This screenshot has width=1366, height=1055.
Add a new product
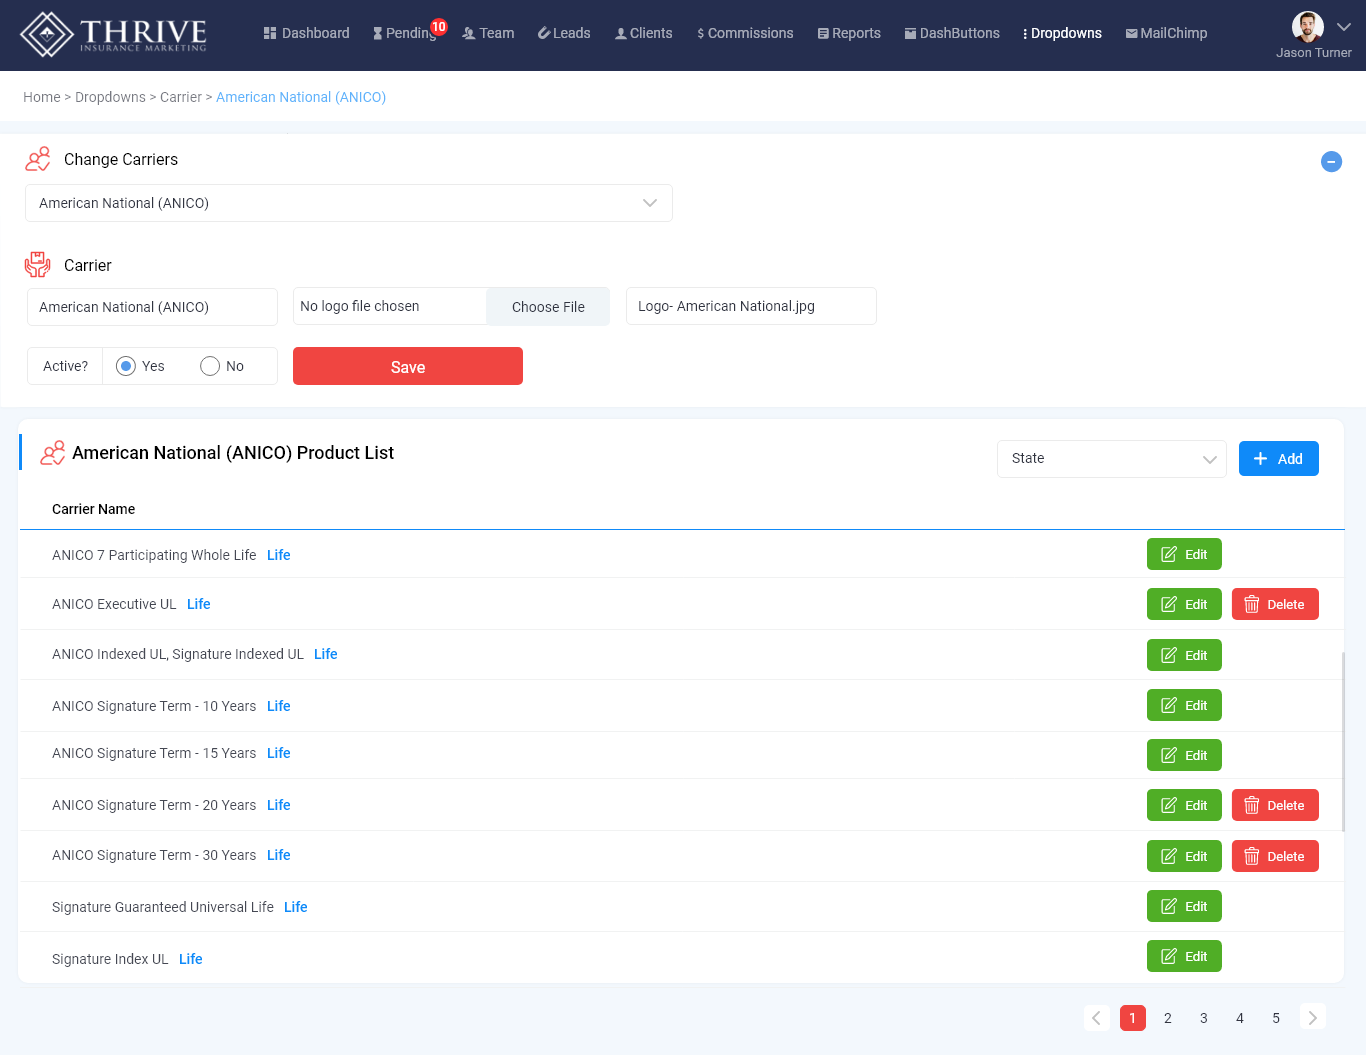(1279, 459)
